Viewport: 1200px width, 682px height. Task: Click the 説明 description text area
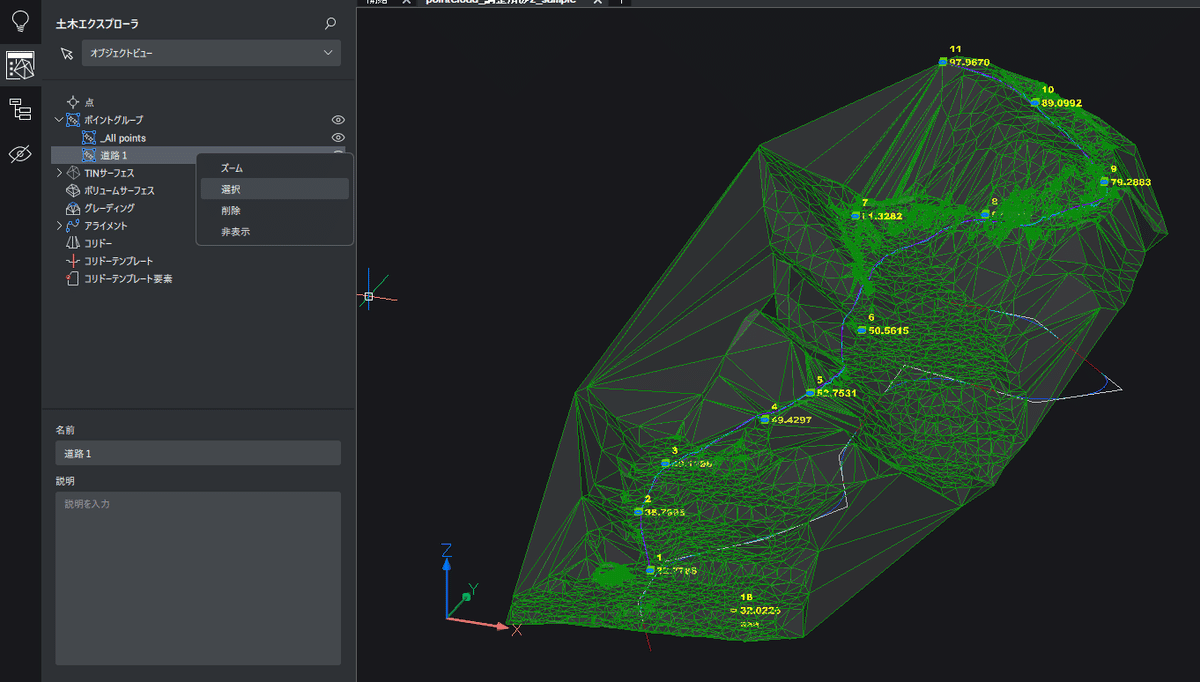click(x=198, y=578)
